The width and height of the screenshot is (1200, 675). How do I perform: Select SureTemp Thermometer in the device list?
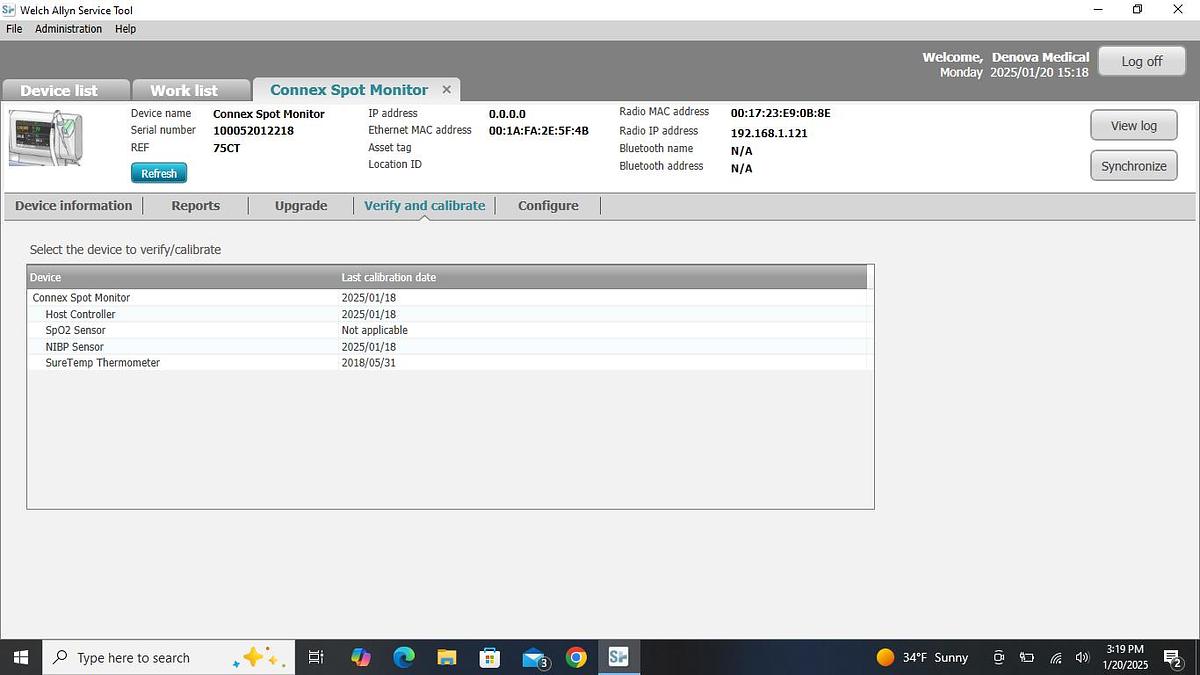tap(102, 363)
